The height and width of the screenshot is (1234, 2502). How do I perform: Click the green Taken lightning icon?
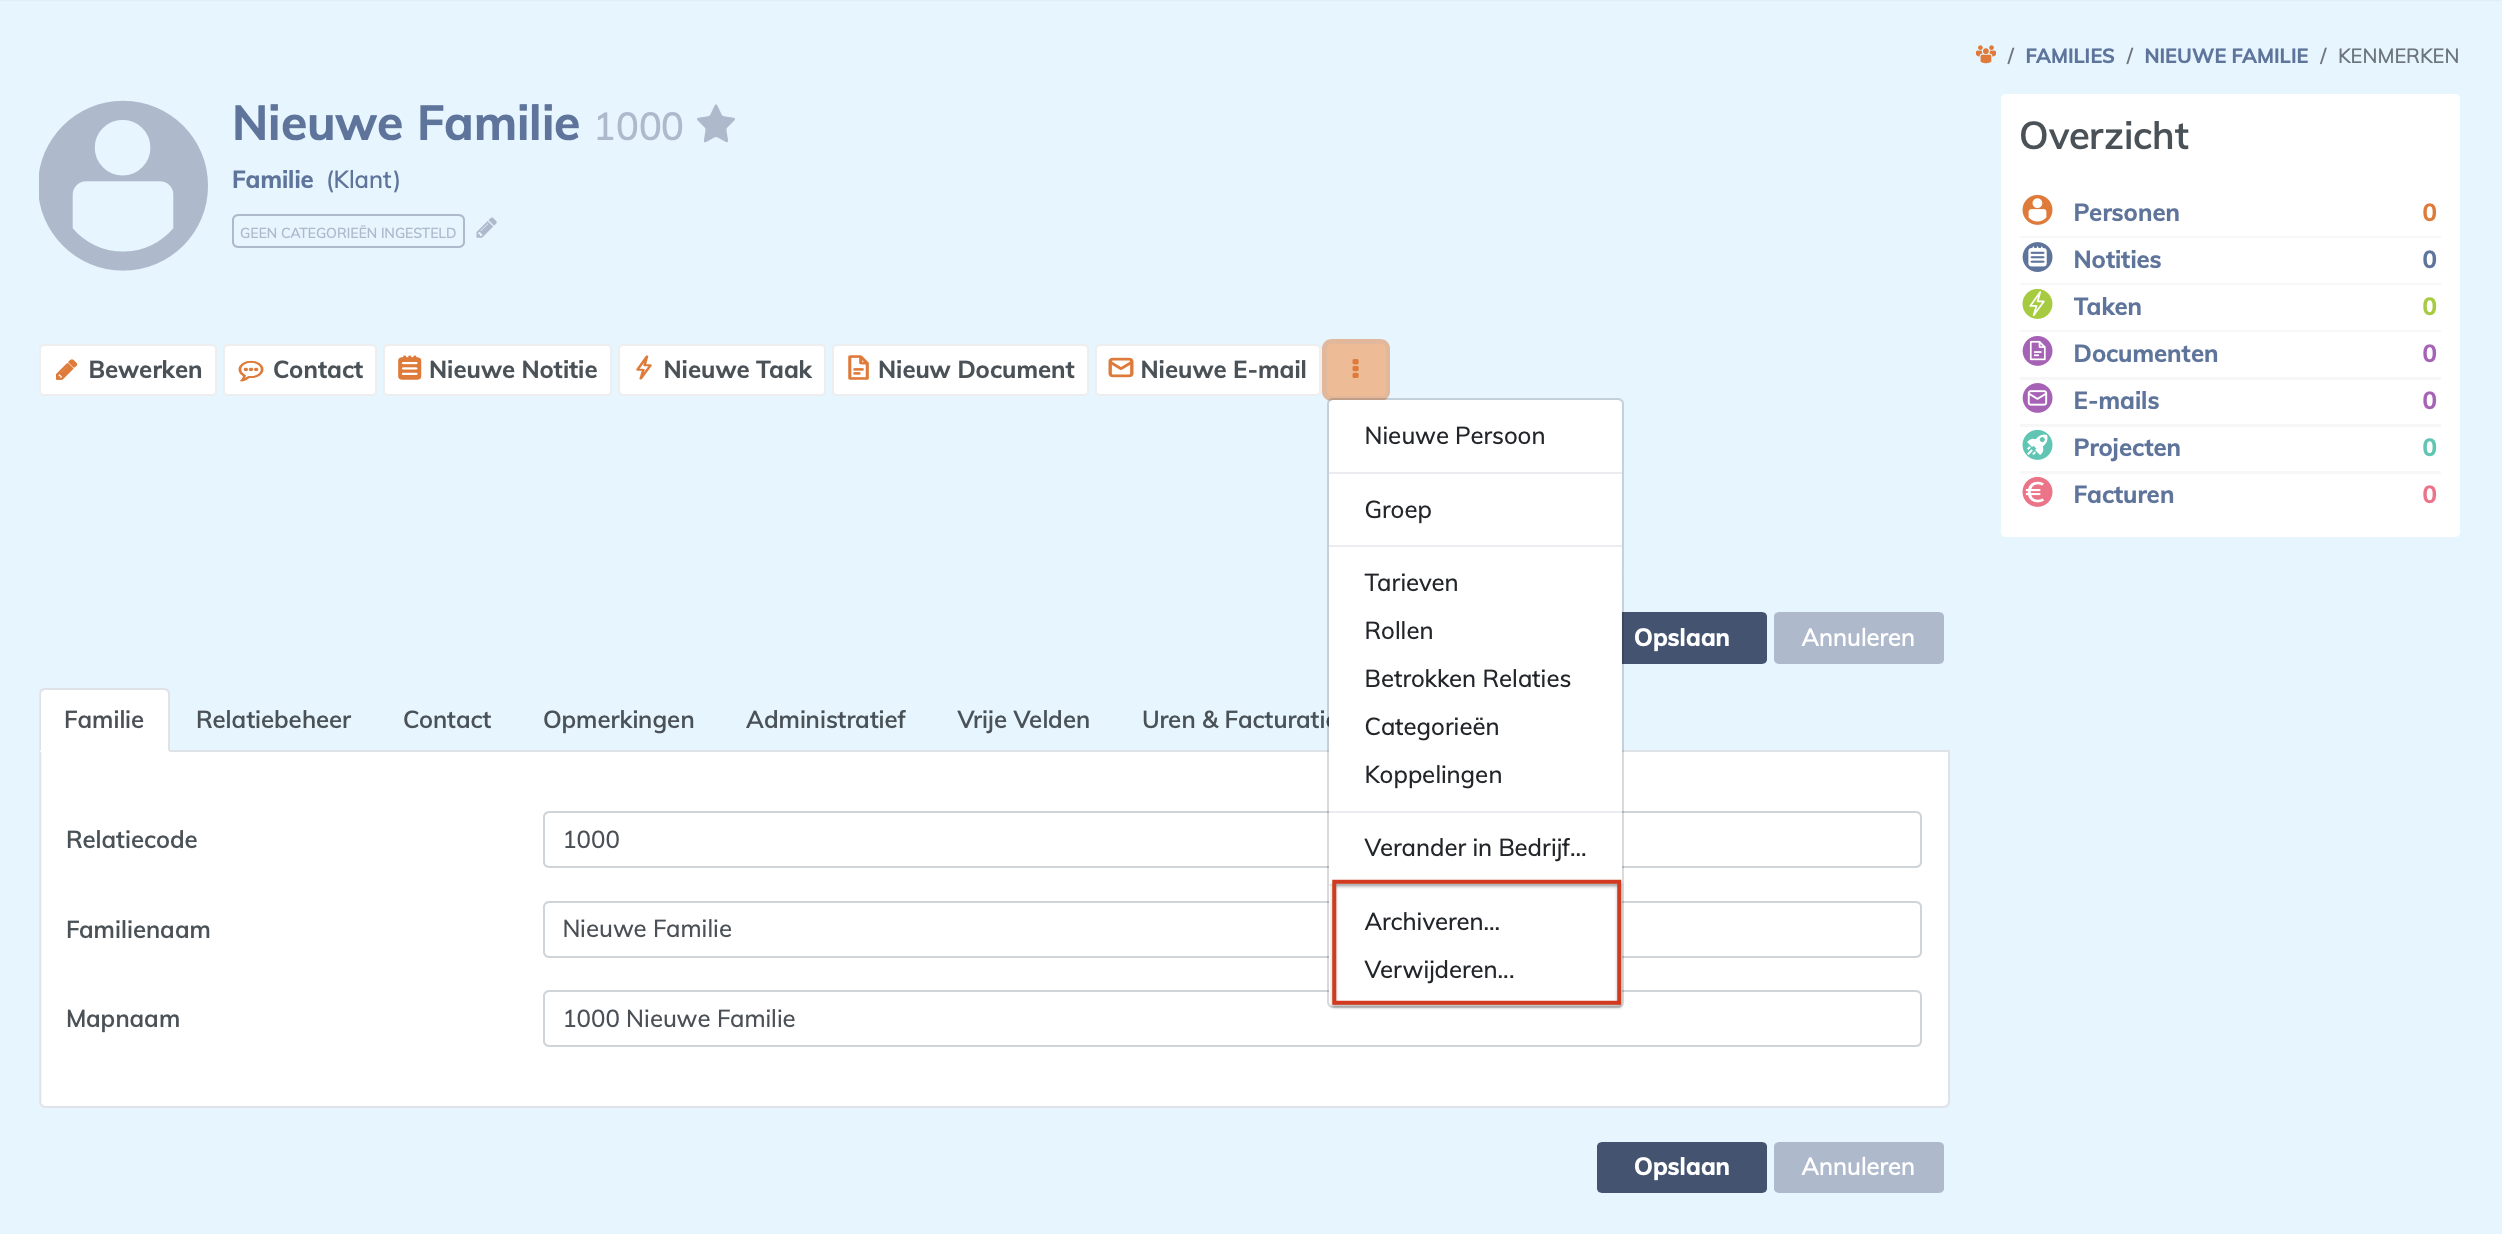(2037, 305)
